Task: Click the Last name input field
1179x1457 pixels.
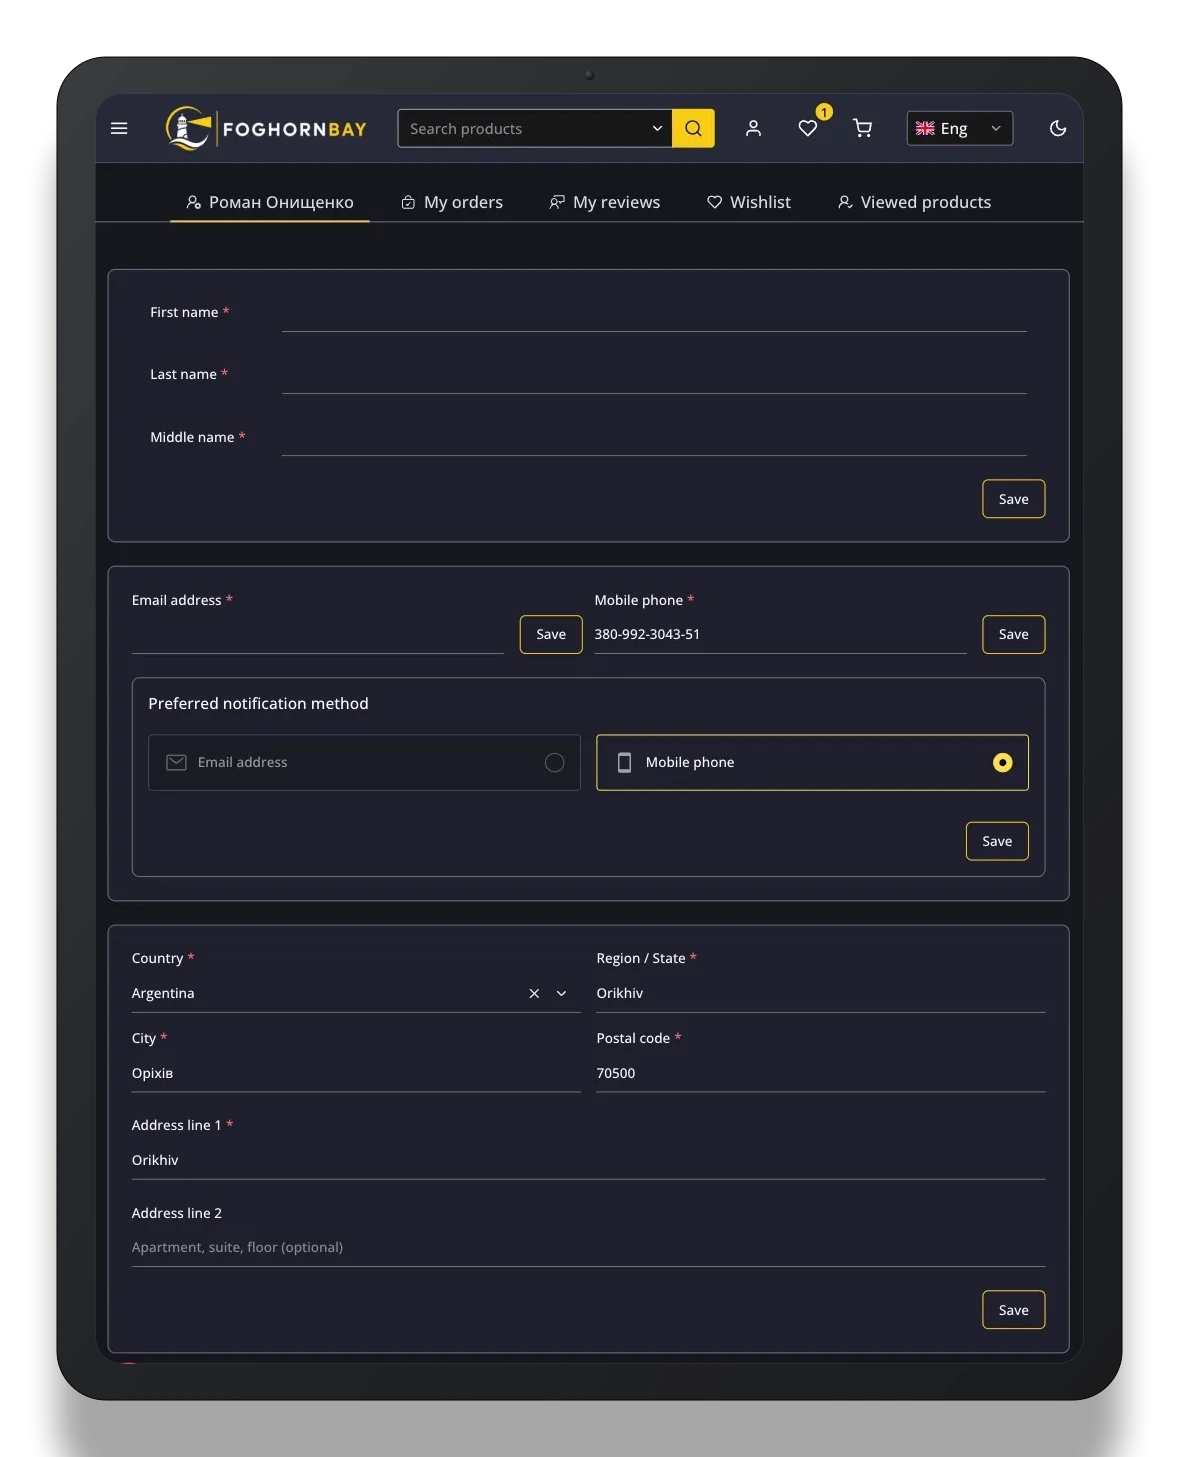Action: (x=654, y=375)
